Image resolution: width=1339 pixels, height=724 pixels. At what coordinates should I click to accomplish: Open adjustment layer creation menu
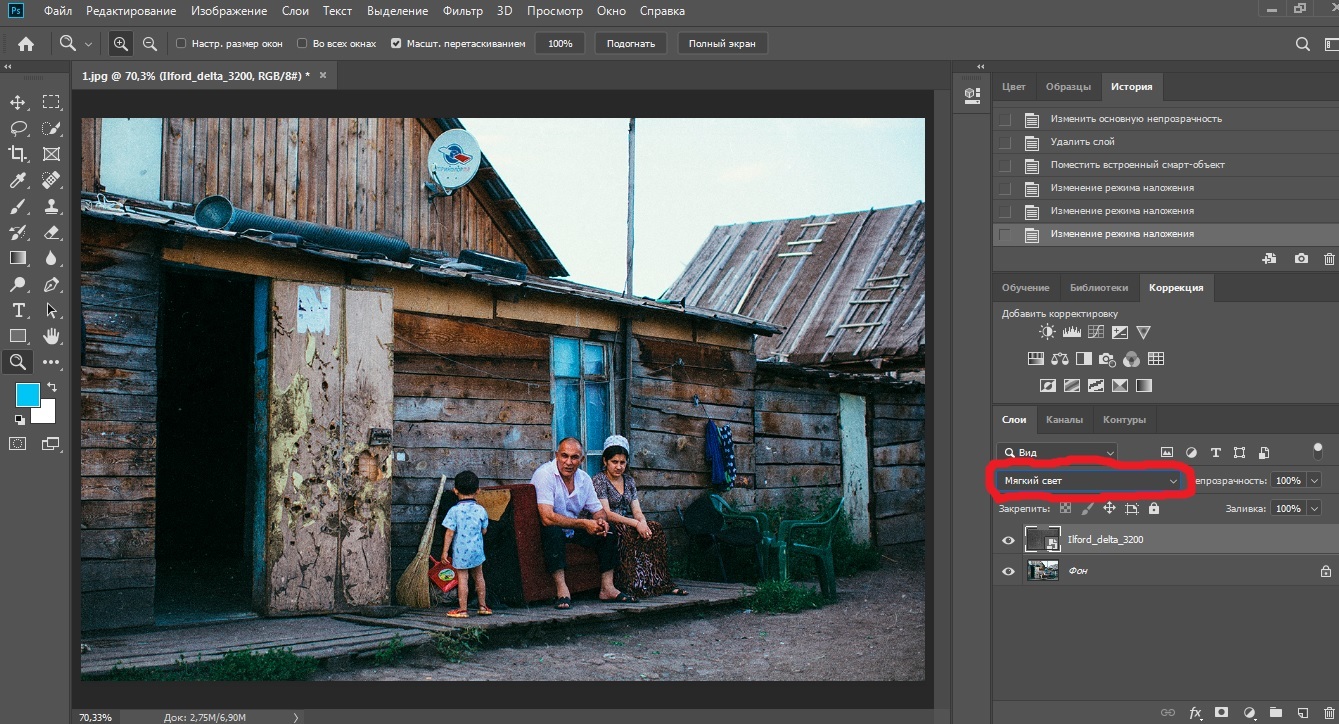tap(1248, 713)
